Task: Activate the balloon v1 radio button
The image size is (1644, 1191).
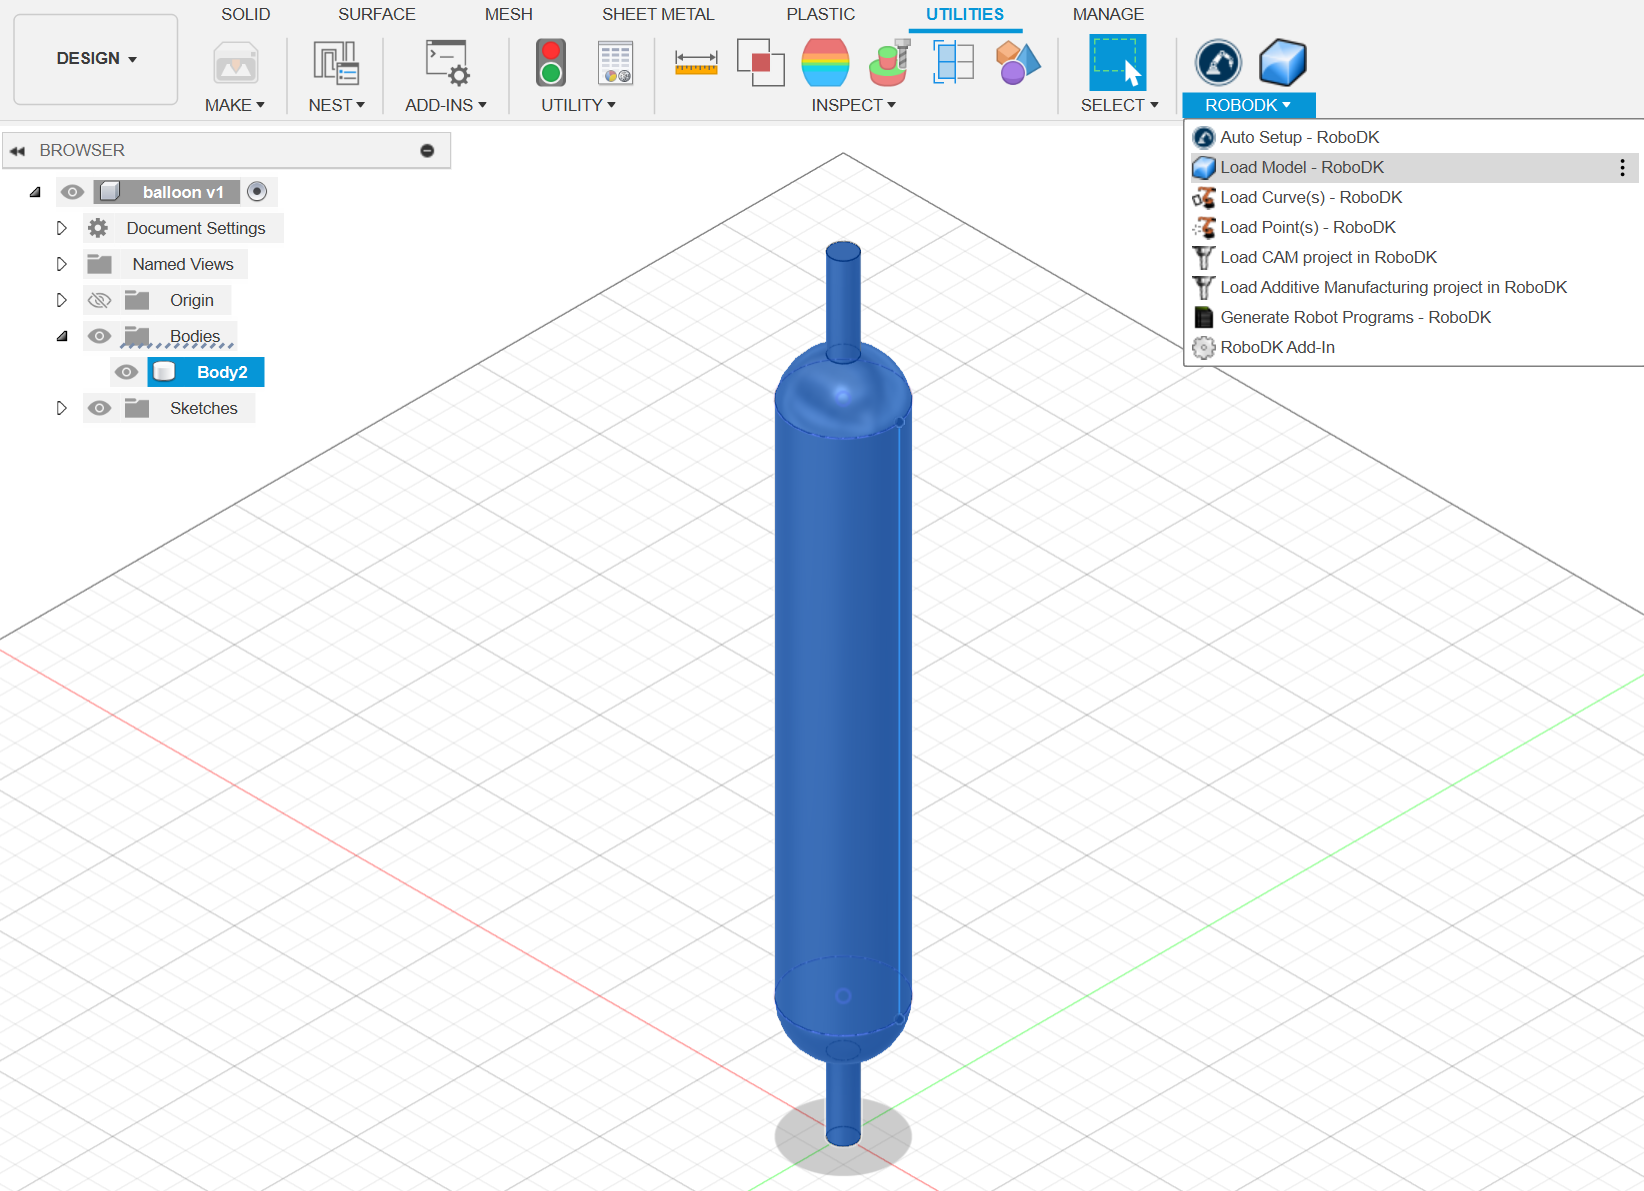Action: (257, 191)
